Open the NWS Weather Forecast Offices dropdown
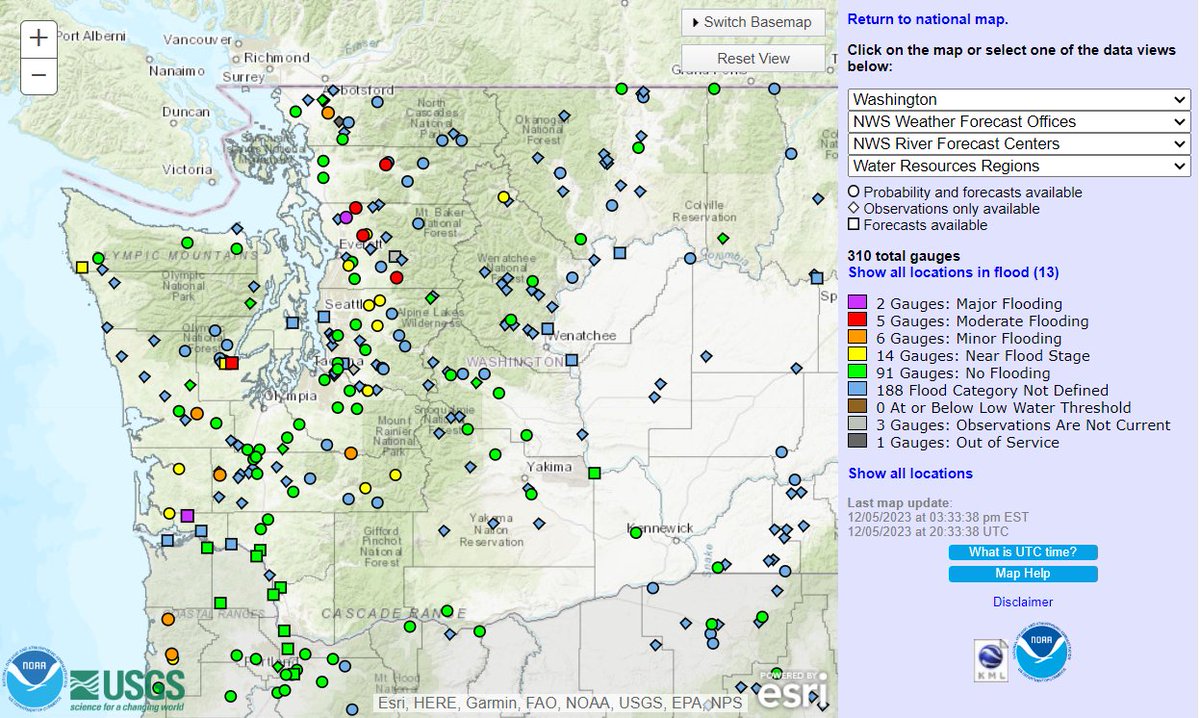This screenshot has height=718, width=1200. 1017,121
